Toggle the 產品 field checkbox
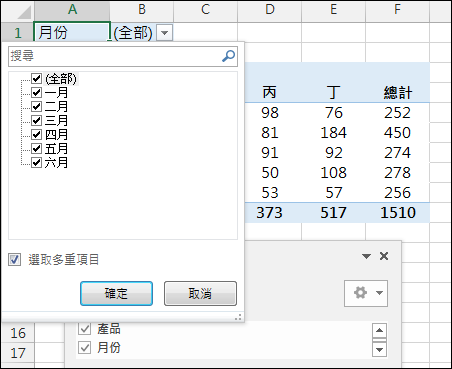Viewport: 452px width, 369px height. (85, 329)
